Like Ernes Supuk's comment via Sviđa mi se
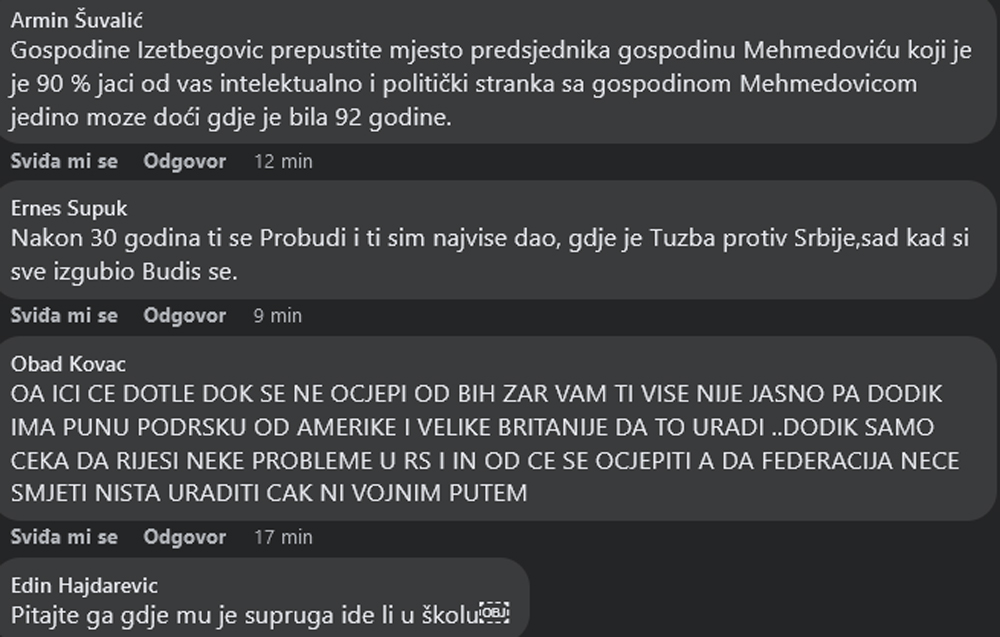This screenshot has width=1000, height=637. [x=64, y=316]
